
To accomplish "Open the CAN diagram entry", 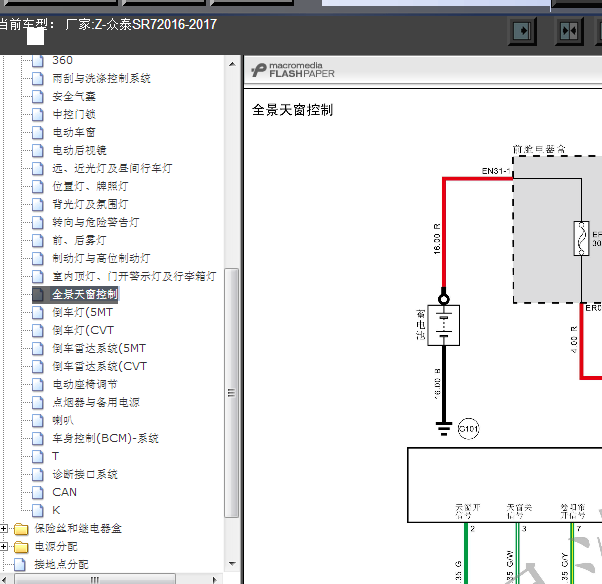I will (x=64, y=492).
